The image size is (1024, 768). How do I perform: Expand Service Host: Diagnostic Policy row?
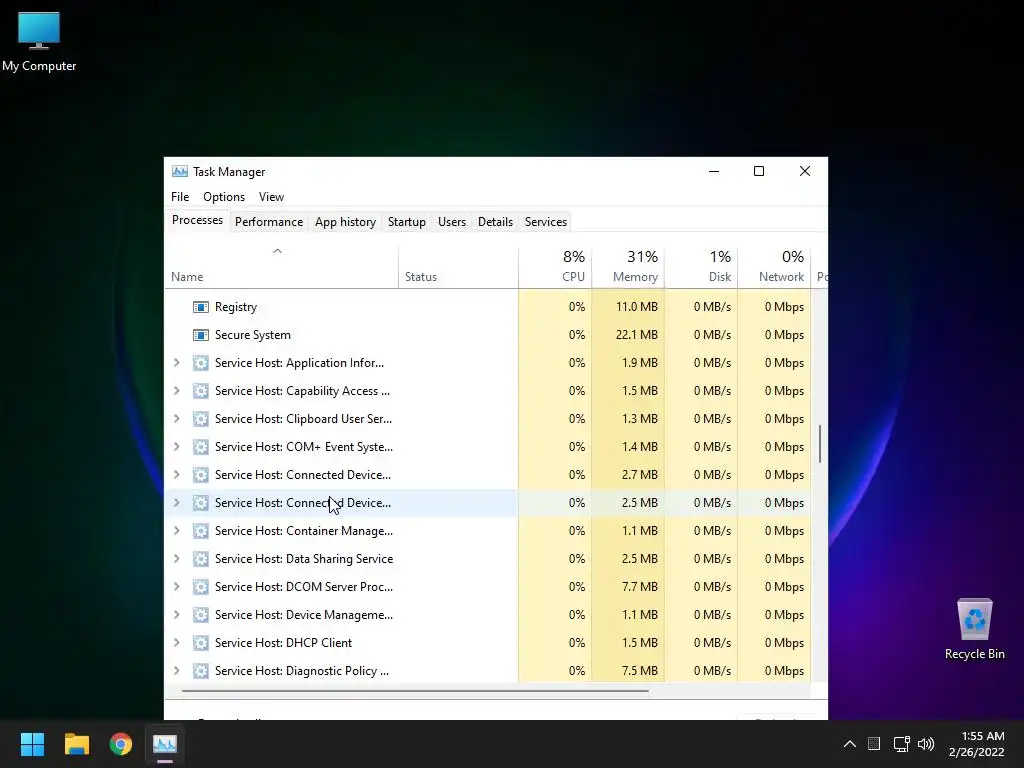pos(176,671)
